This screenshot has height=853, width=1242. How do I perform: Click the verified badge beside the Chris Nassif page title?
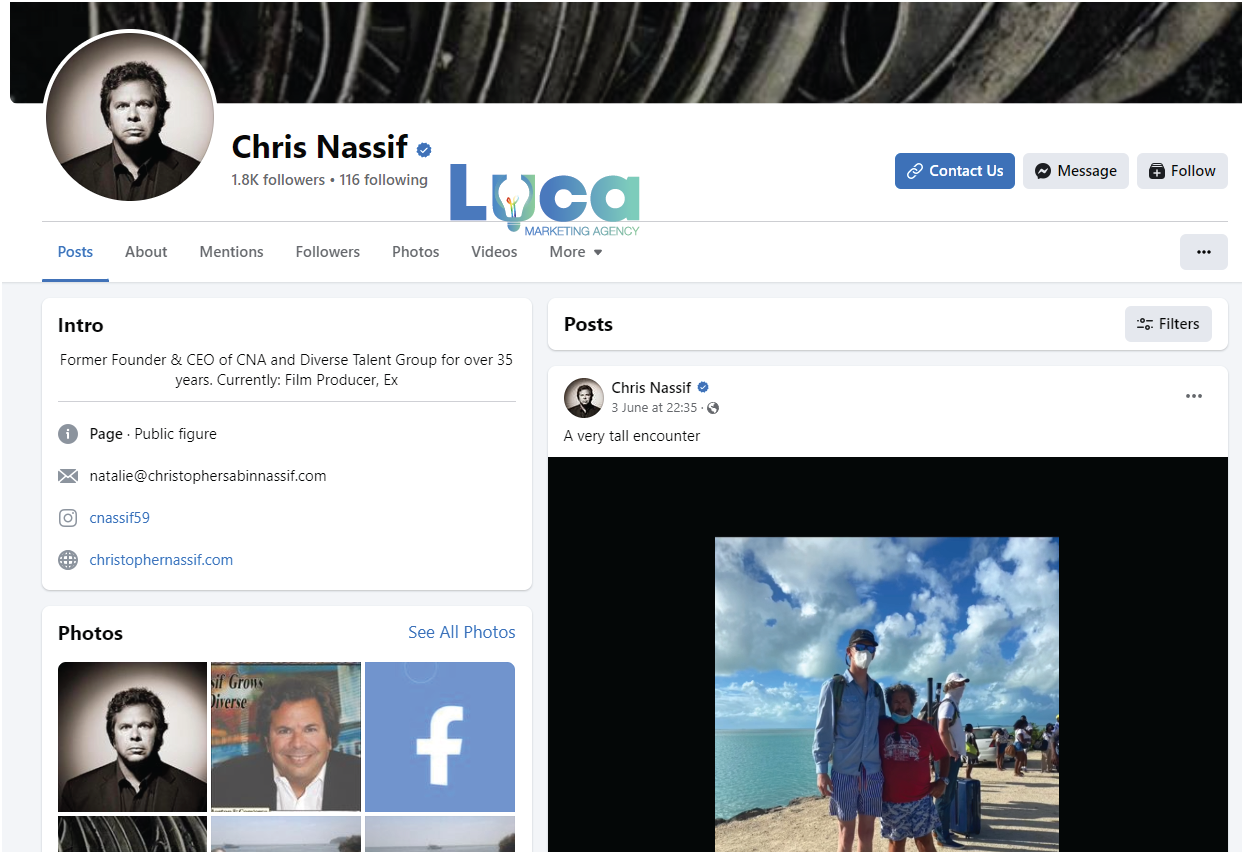pyautogui.click(x=424, y=150)
